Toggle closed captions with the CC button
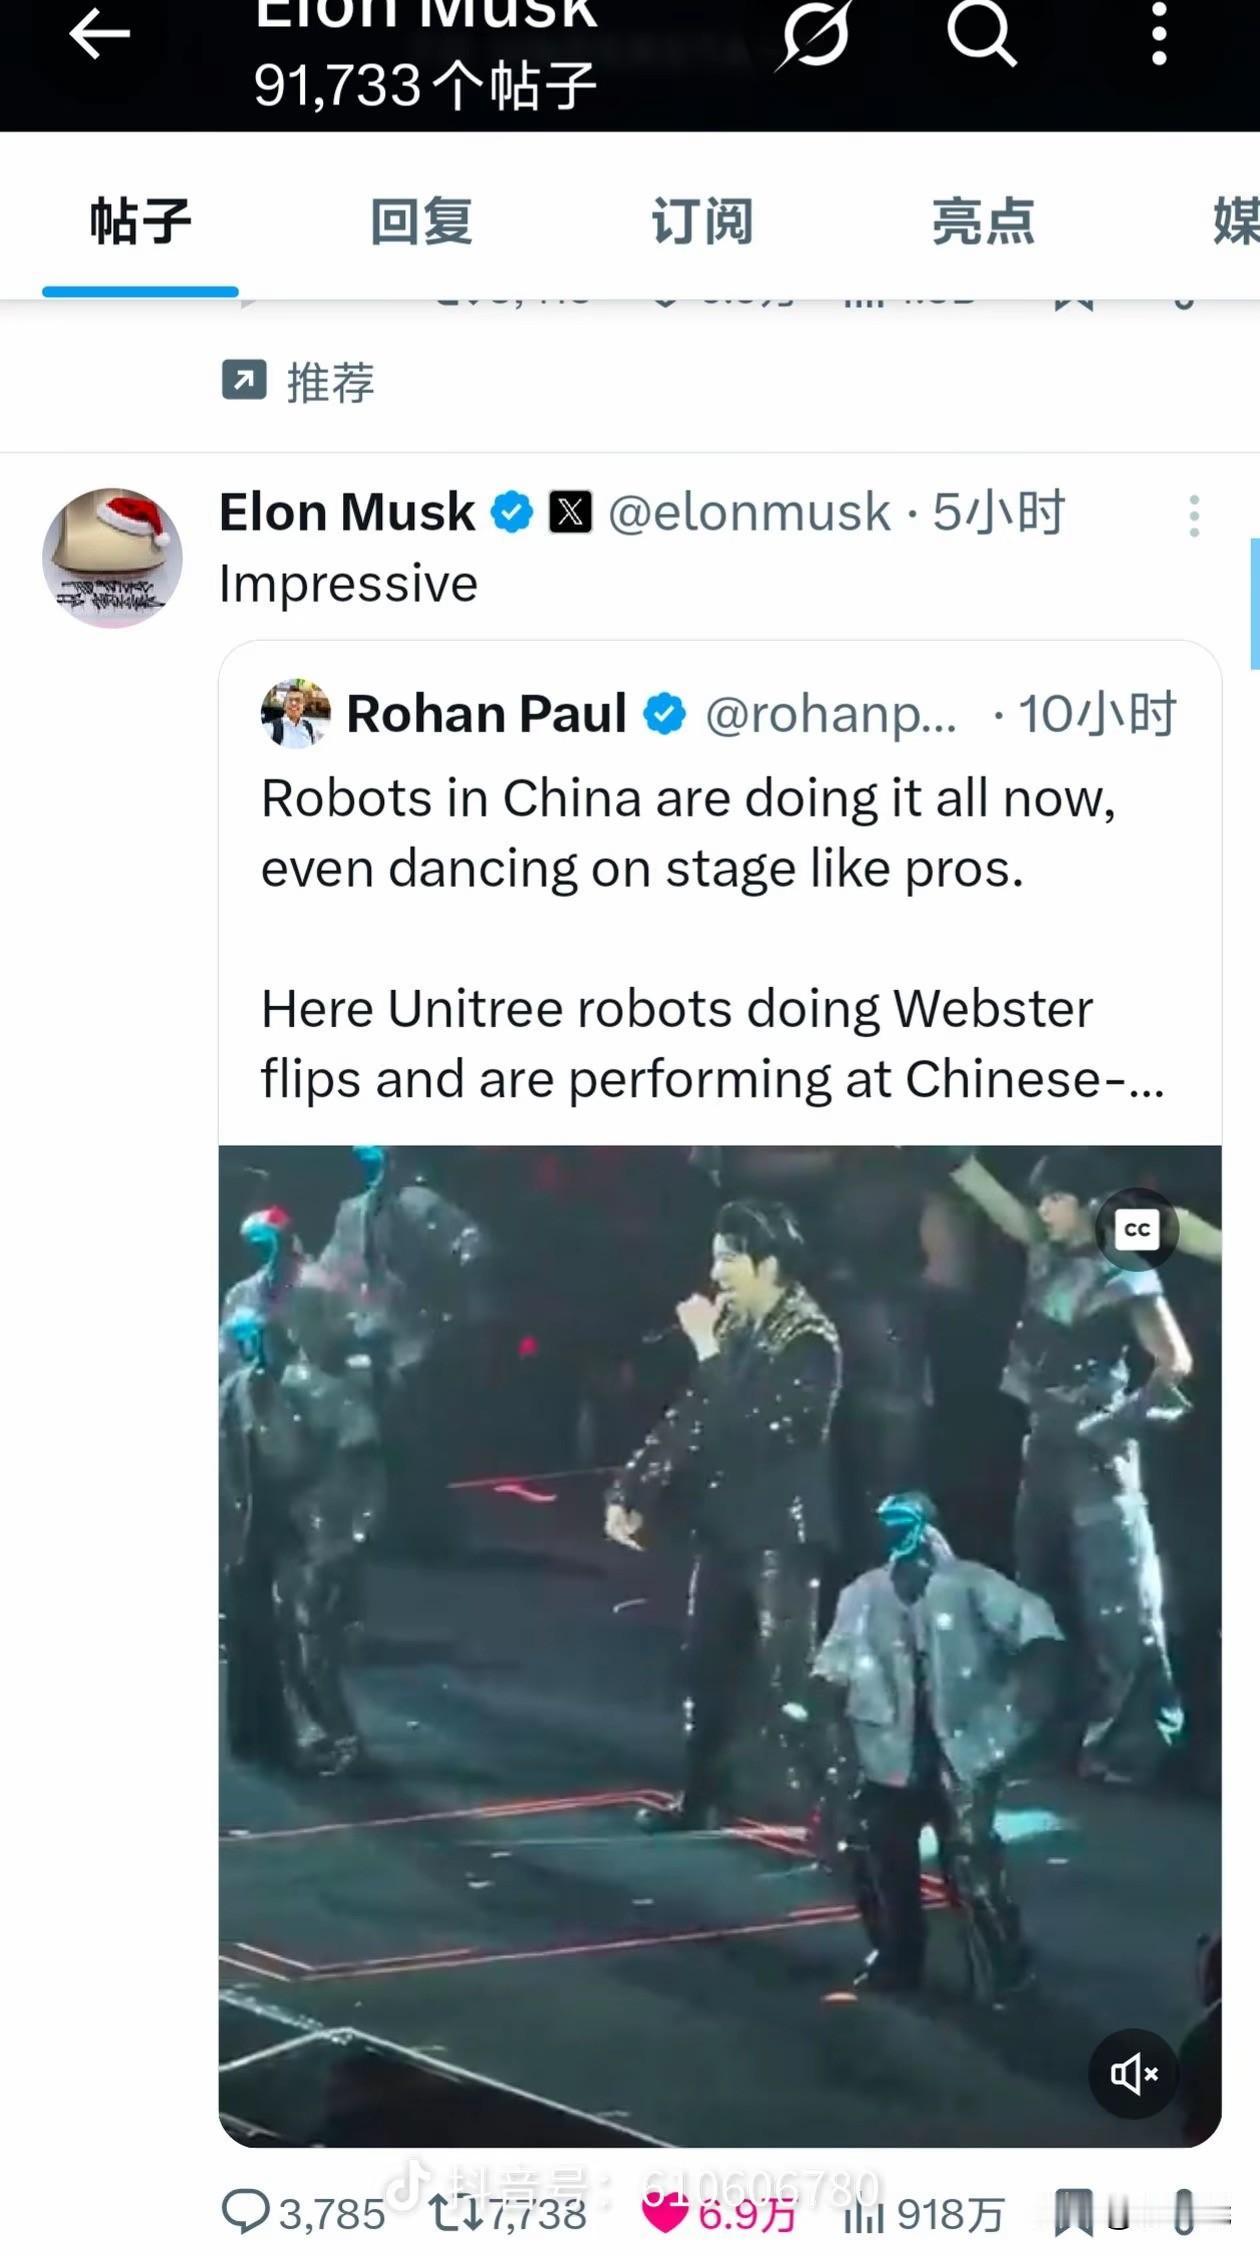The height and width of the screenshot is (2256, 1260). (1137, 1230)
